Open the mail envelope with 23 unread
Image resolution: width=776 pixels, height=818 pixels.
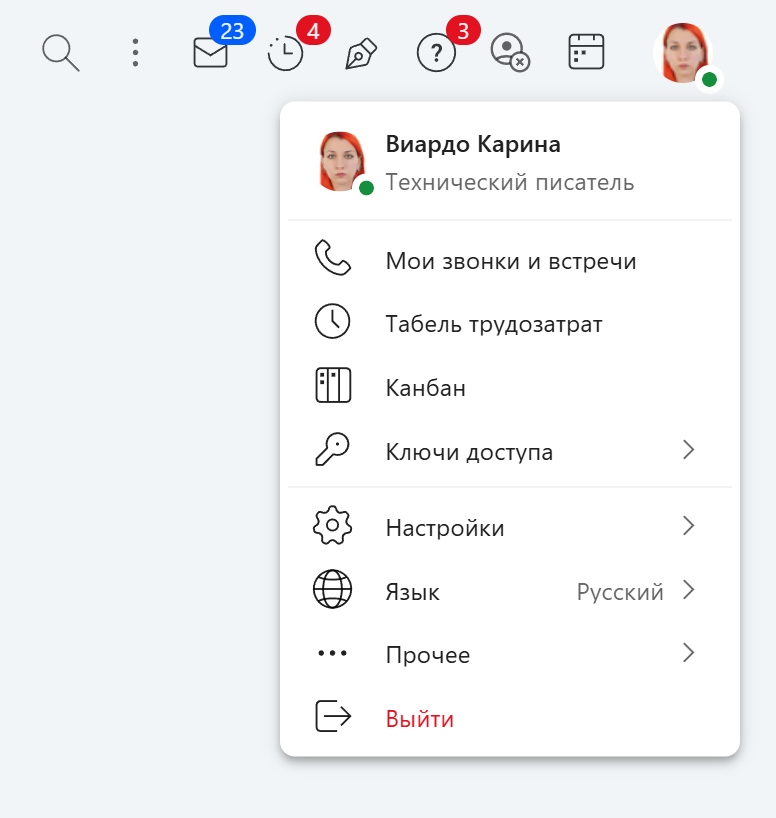pos(210,53)
